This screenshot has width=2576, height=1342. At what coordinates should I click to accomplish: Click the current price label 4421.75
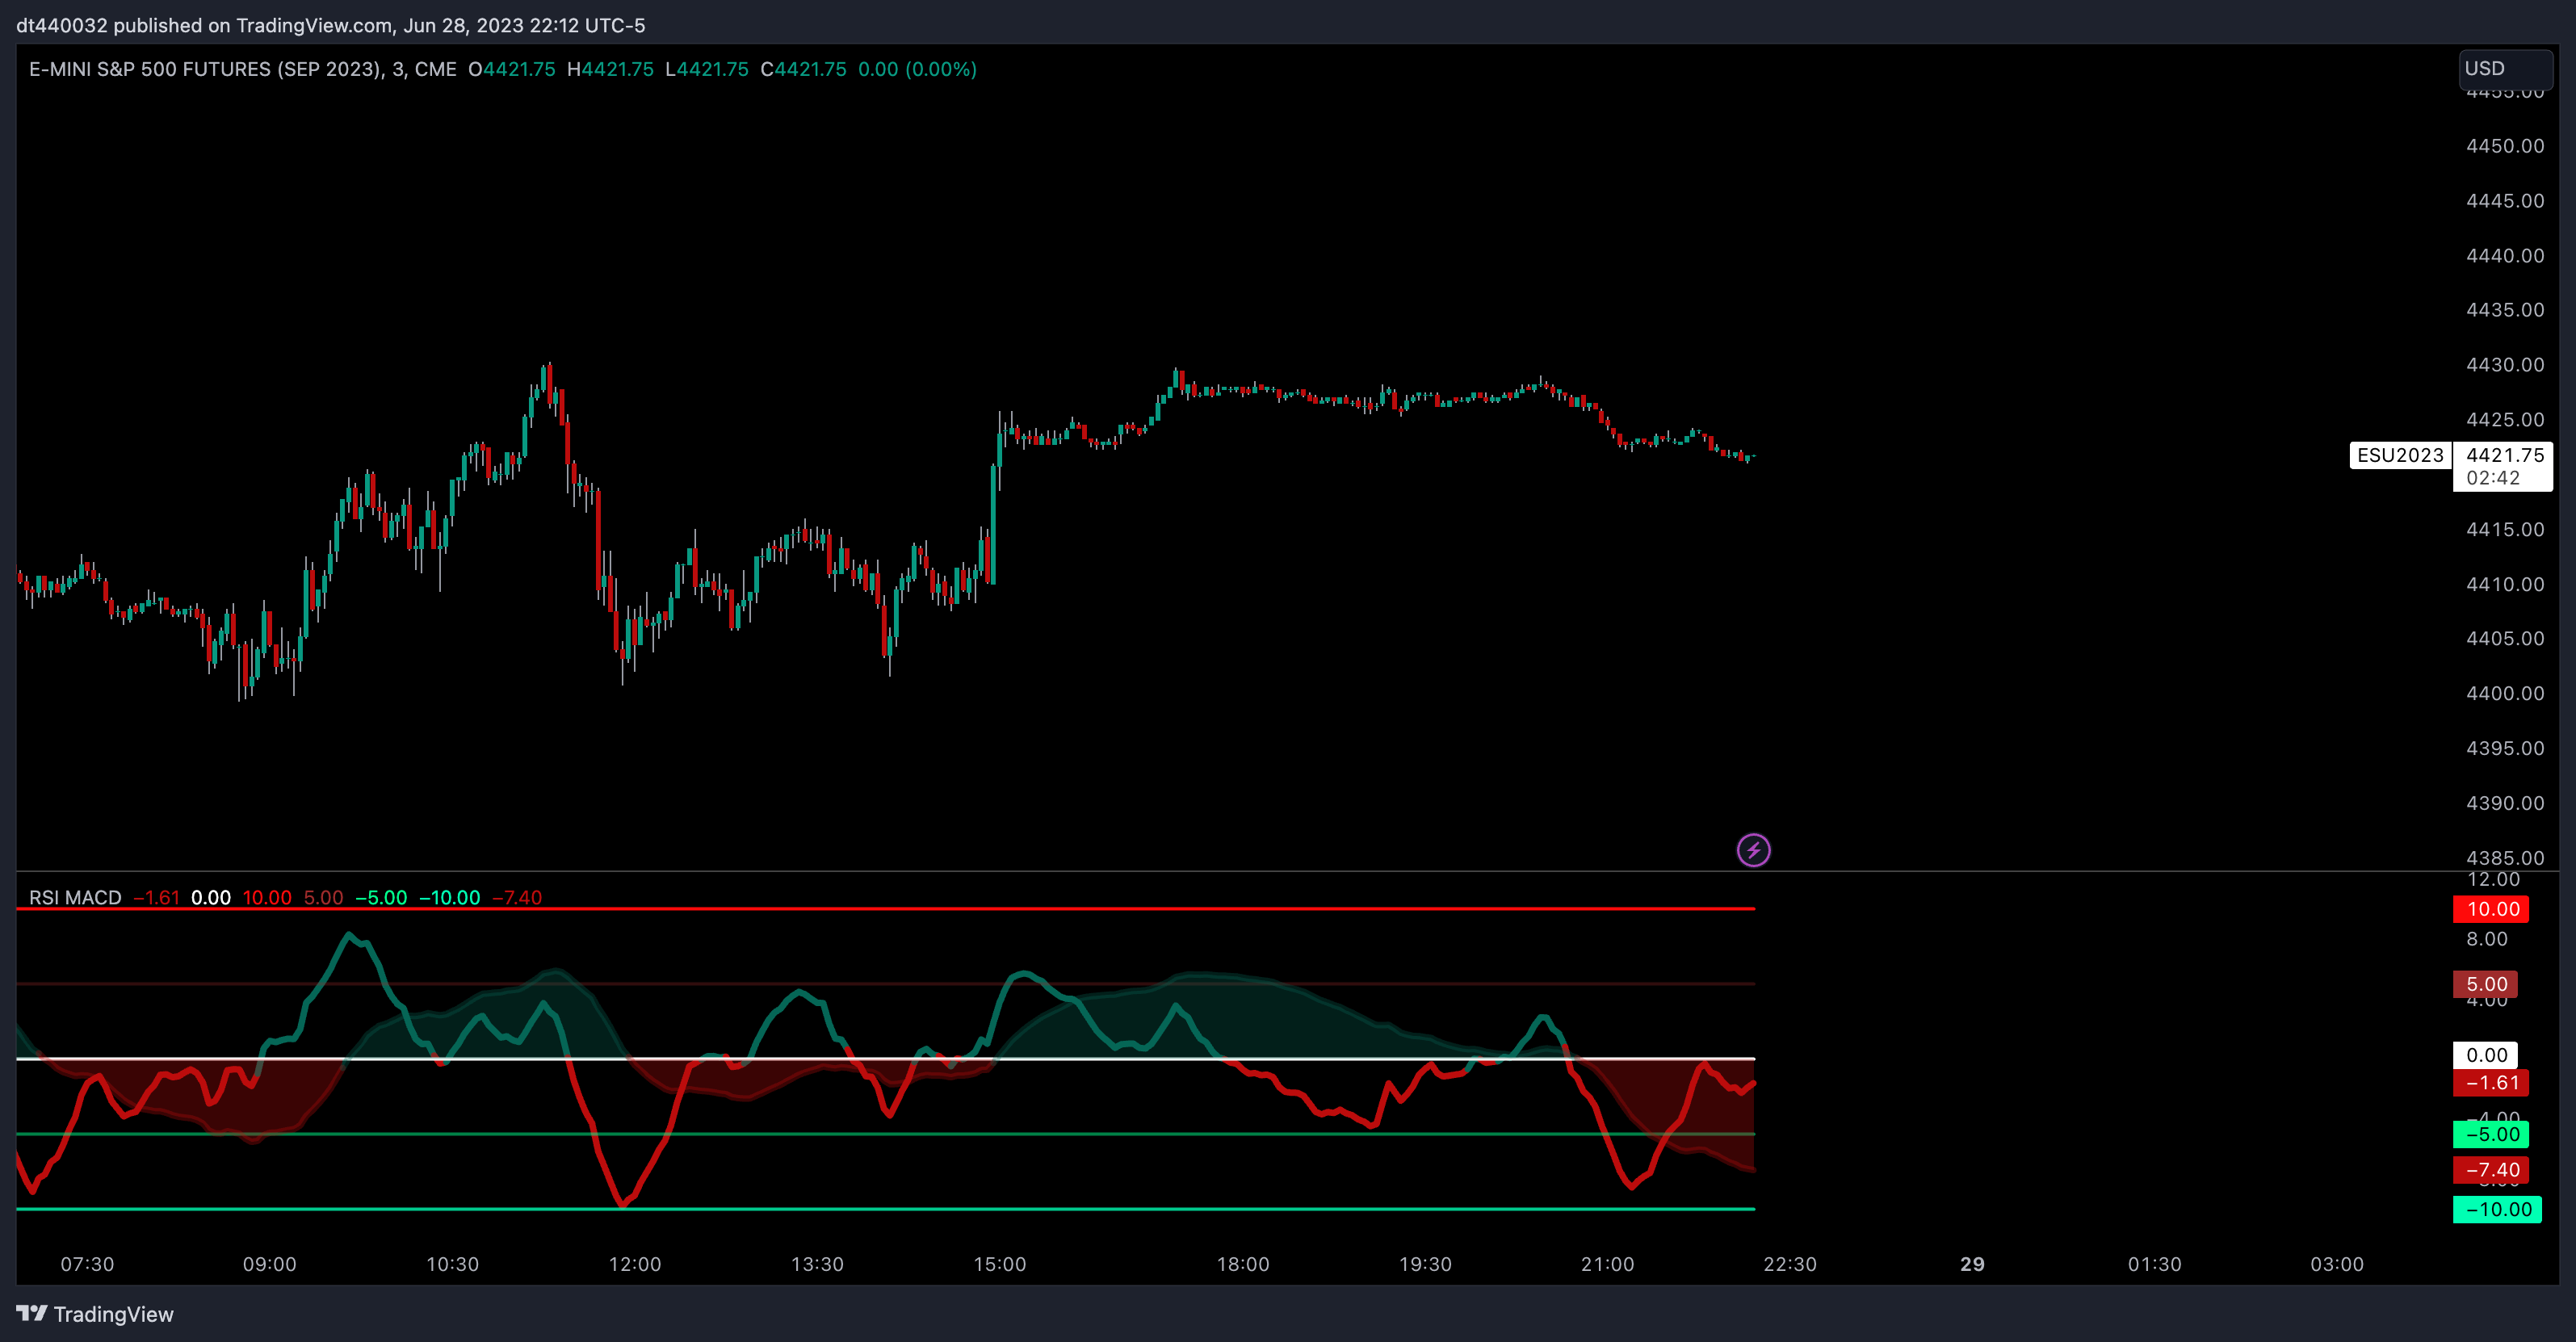[x=2504, y=455]
